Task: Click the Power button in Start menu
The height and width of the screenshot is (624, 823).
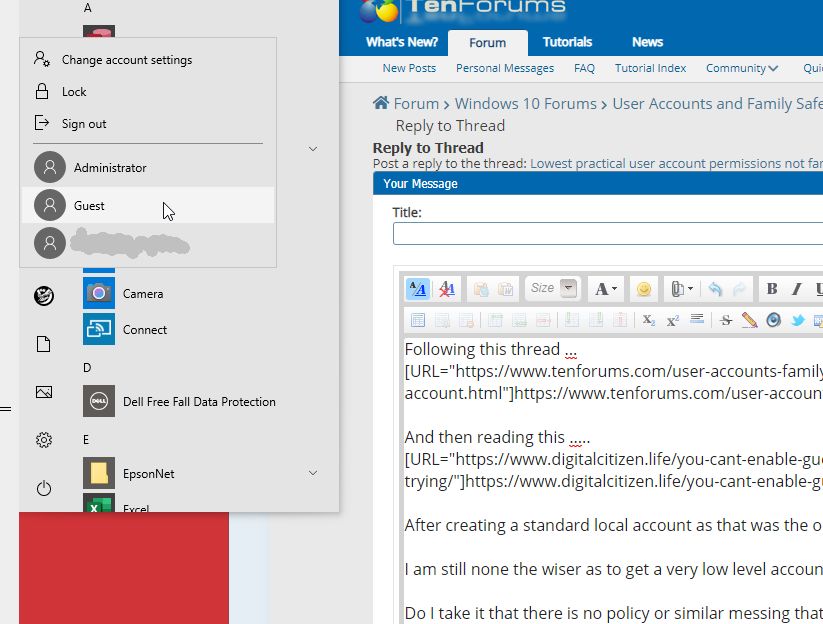Action: [44, 488]
